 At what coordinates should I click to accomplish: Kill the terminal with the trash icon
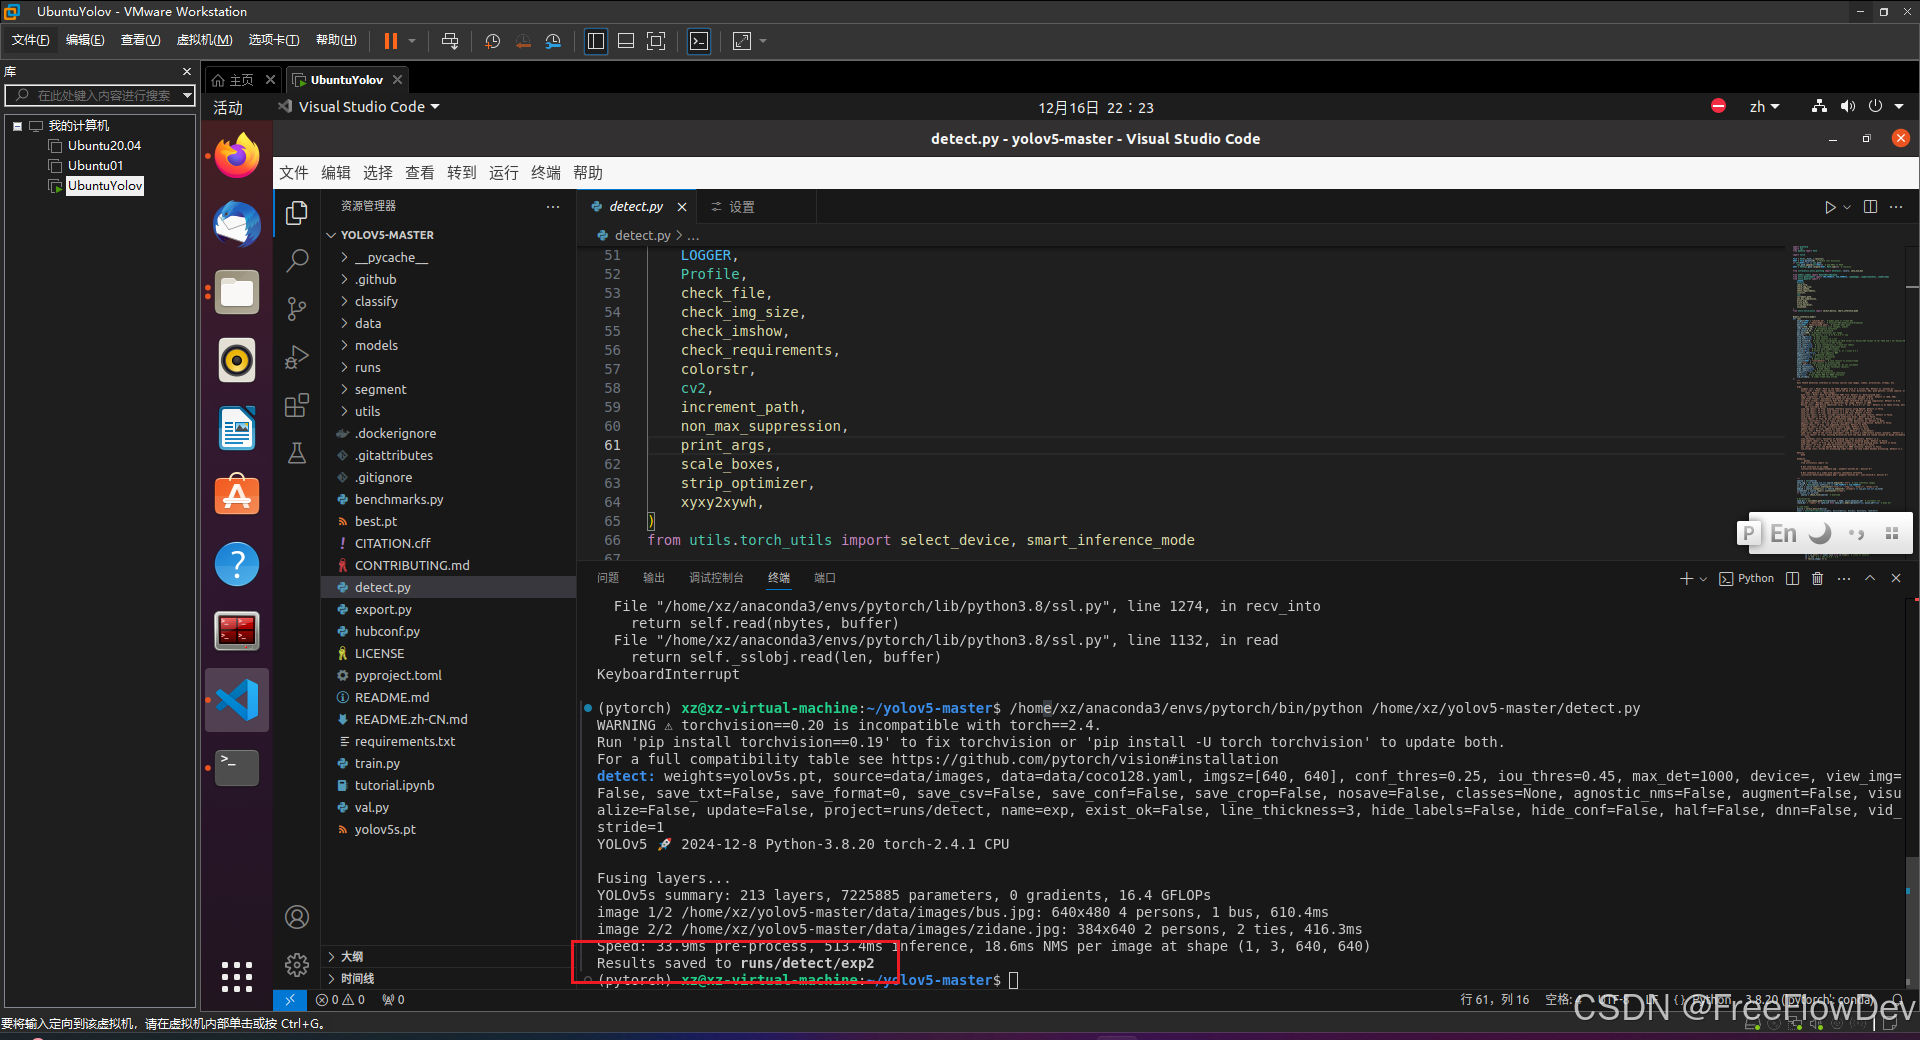(x=1817, y=578)
